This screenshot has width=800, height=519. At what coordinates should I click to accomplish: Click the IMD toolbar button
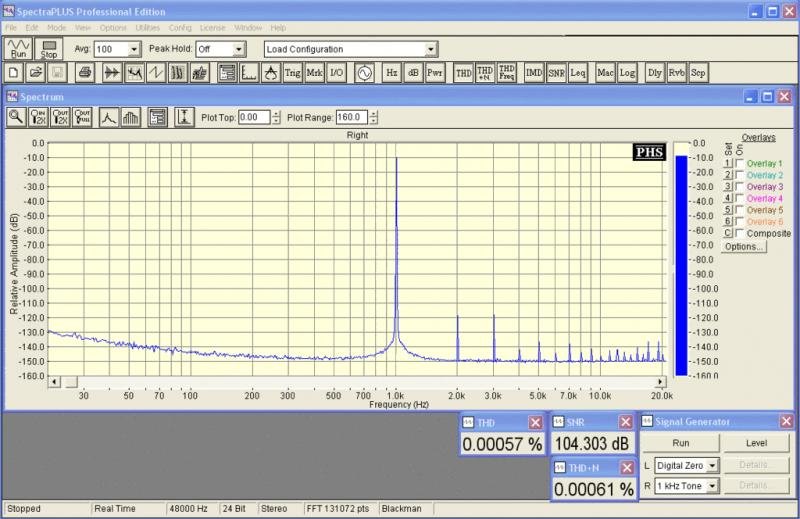(x=534, y=73)
